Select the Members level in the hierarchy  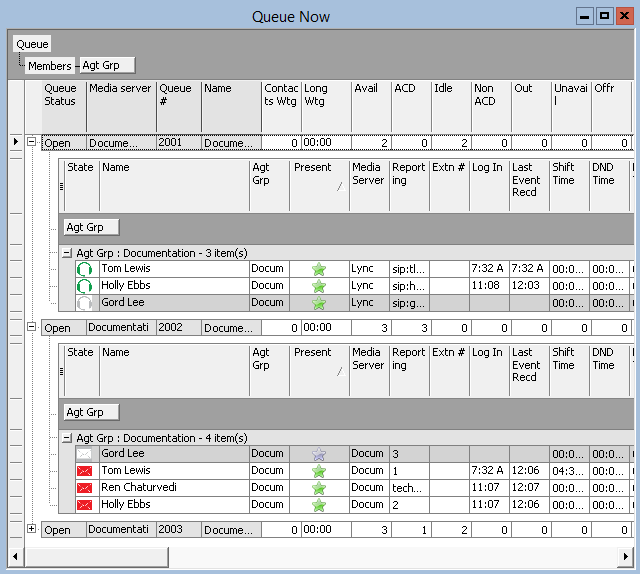click(x=49, y=66)
